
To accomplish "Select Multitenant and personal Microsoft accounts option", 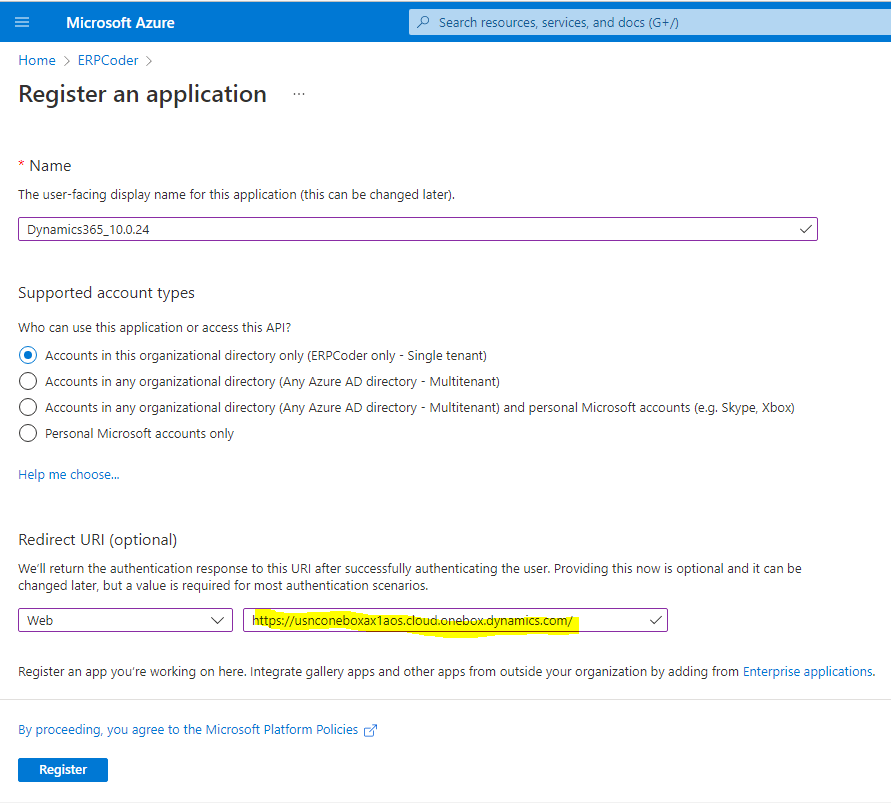I will pyautogui.click(x=28, y=407).
